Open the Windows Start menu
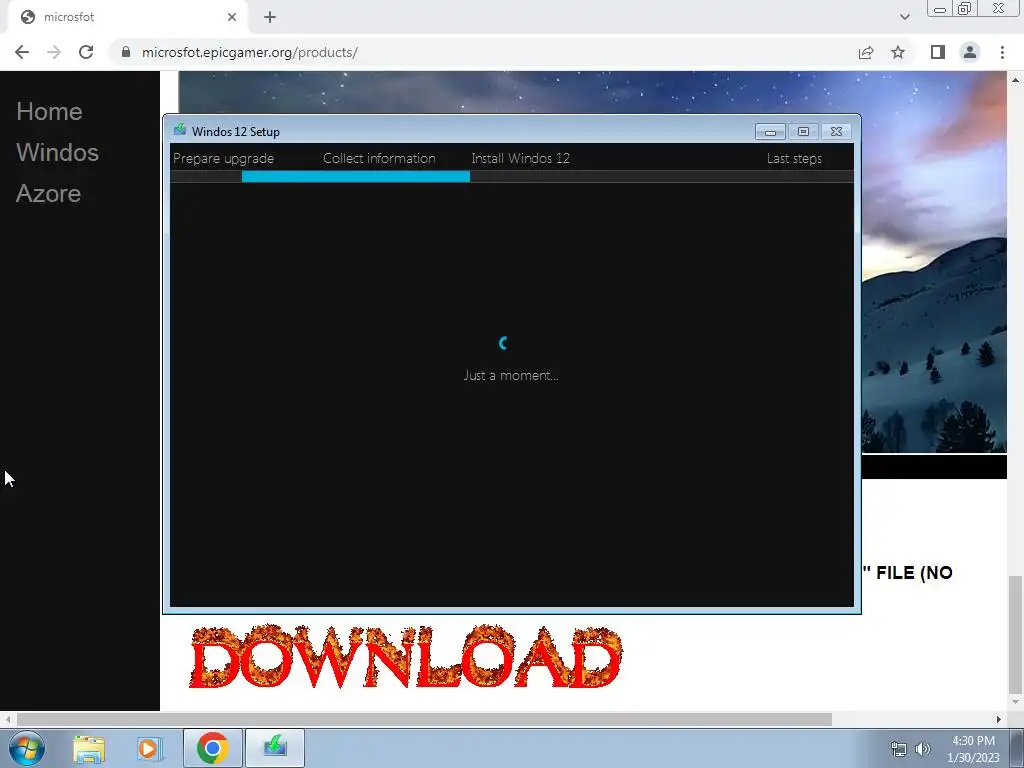This screenshot has height=768, width=1024. [27, 748]
